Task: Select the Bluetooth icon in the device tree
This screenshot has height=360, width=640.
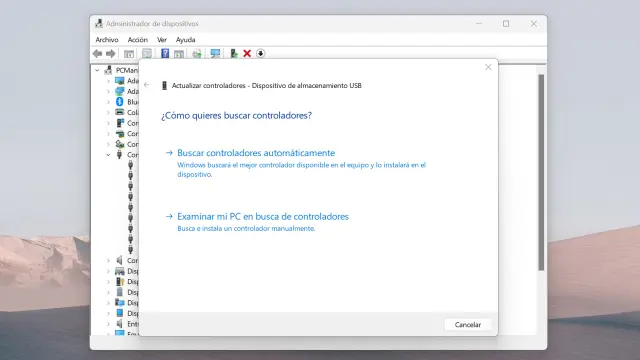Action: click(x=120, y=102)
